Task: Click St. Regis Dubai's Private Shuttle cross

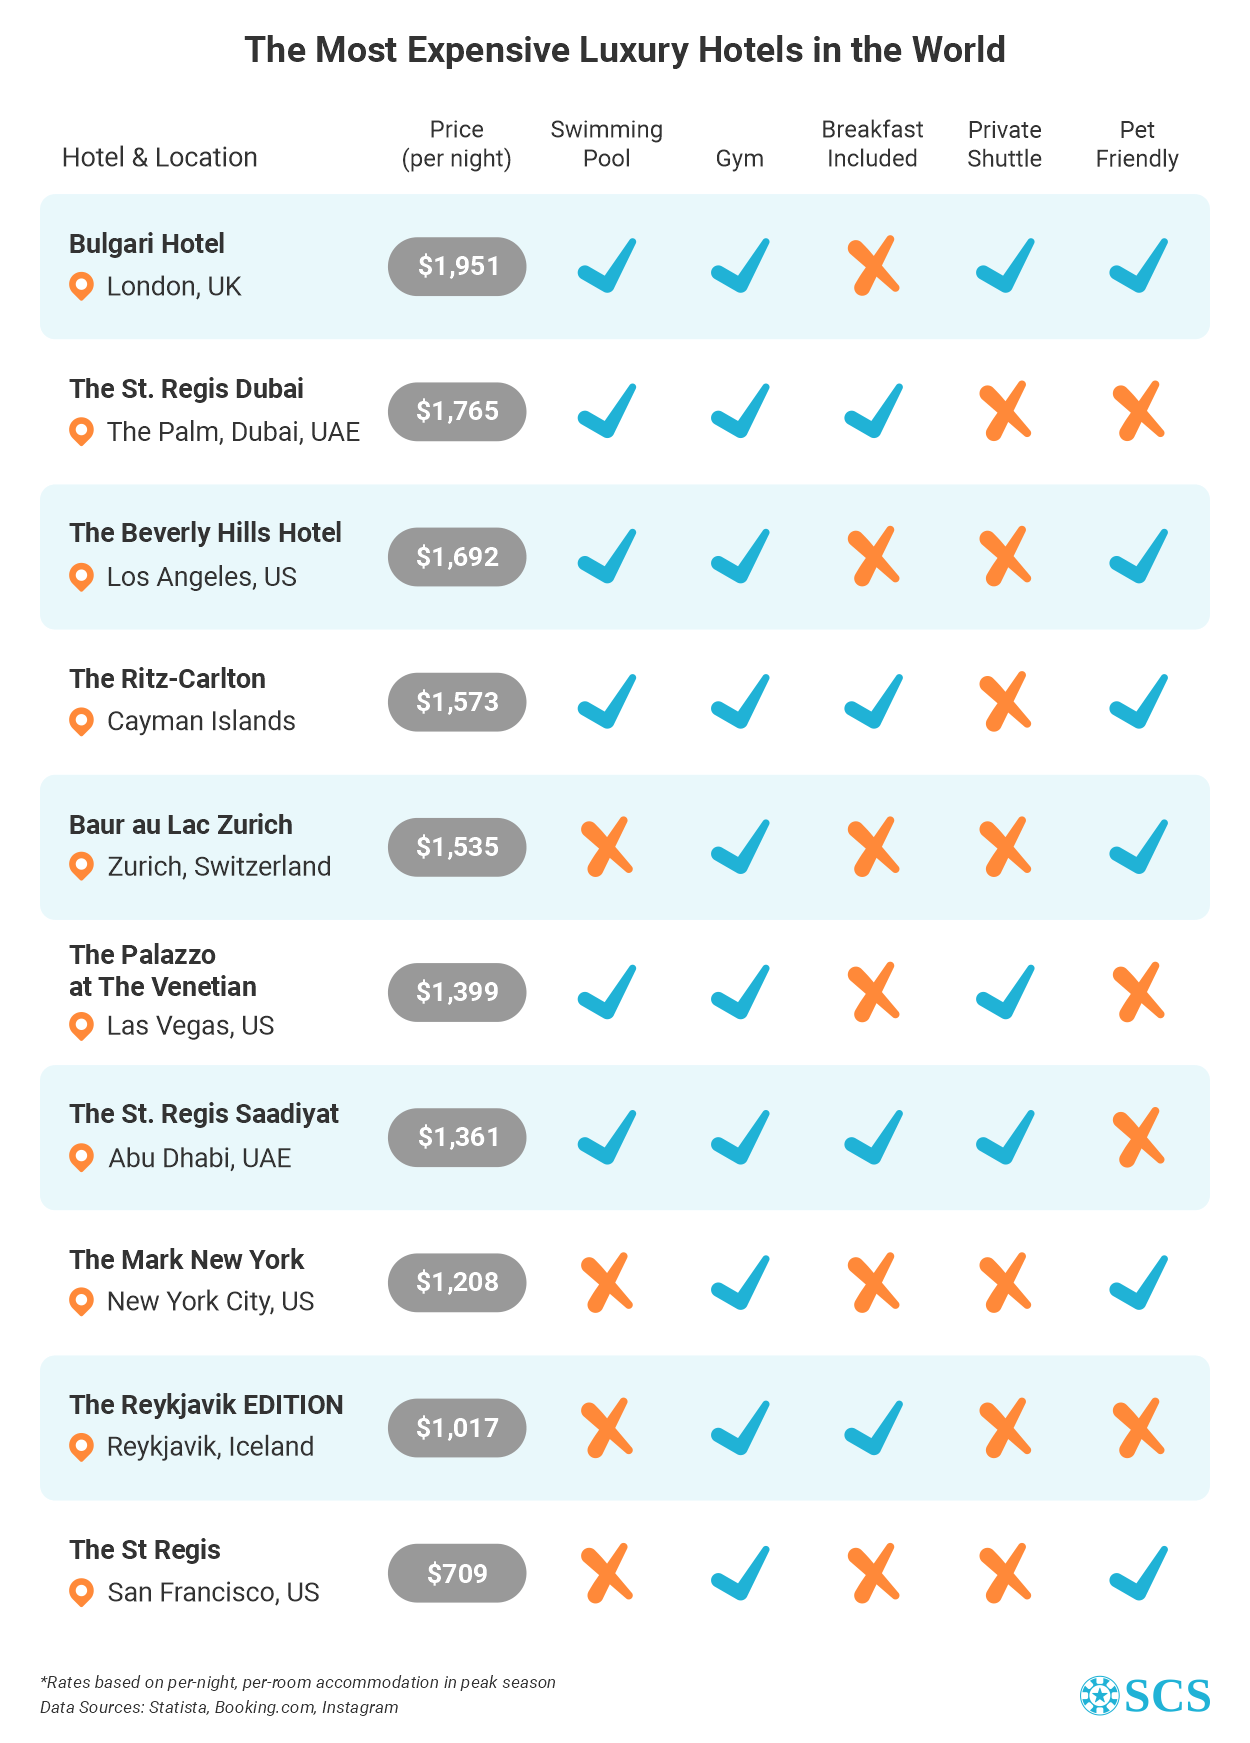Action: (1006, 411)
